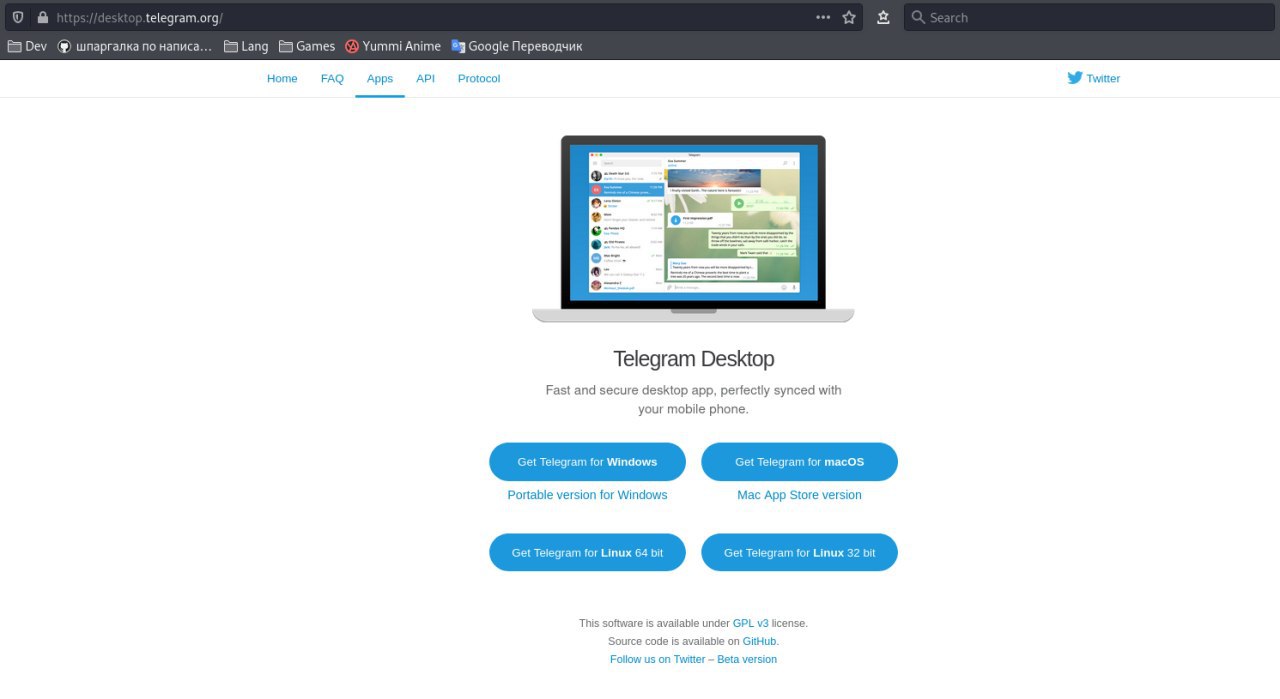Viewport: 1280px width, 699px height.
Task: Open Portable version for Windows link
Action: pos(587,495)
